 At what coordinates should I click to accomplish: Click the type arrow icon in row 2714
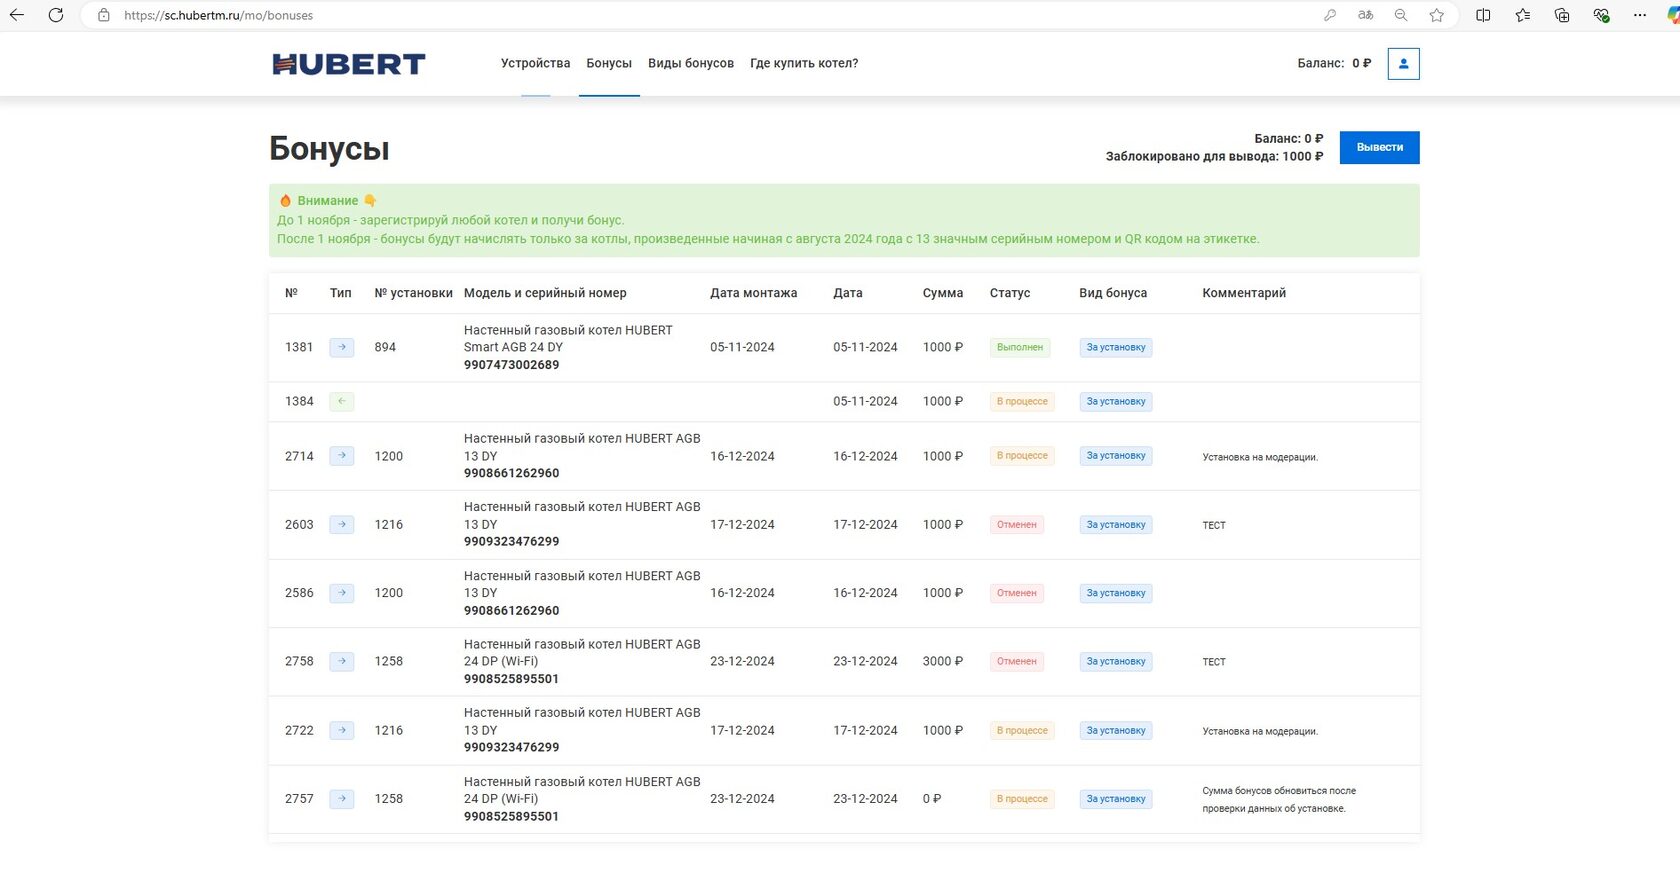342,456
